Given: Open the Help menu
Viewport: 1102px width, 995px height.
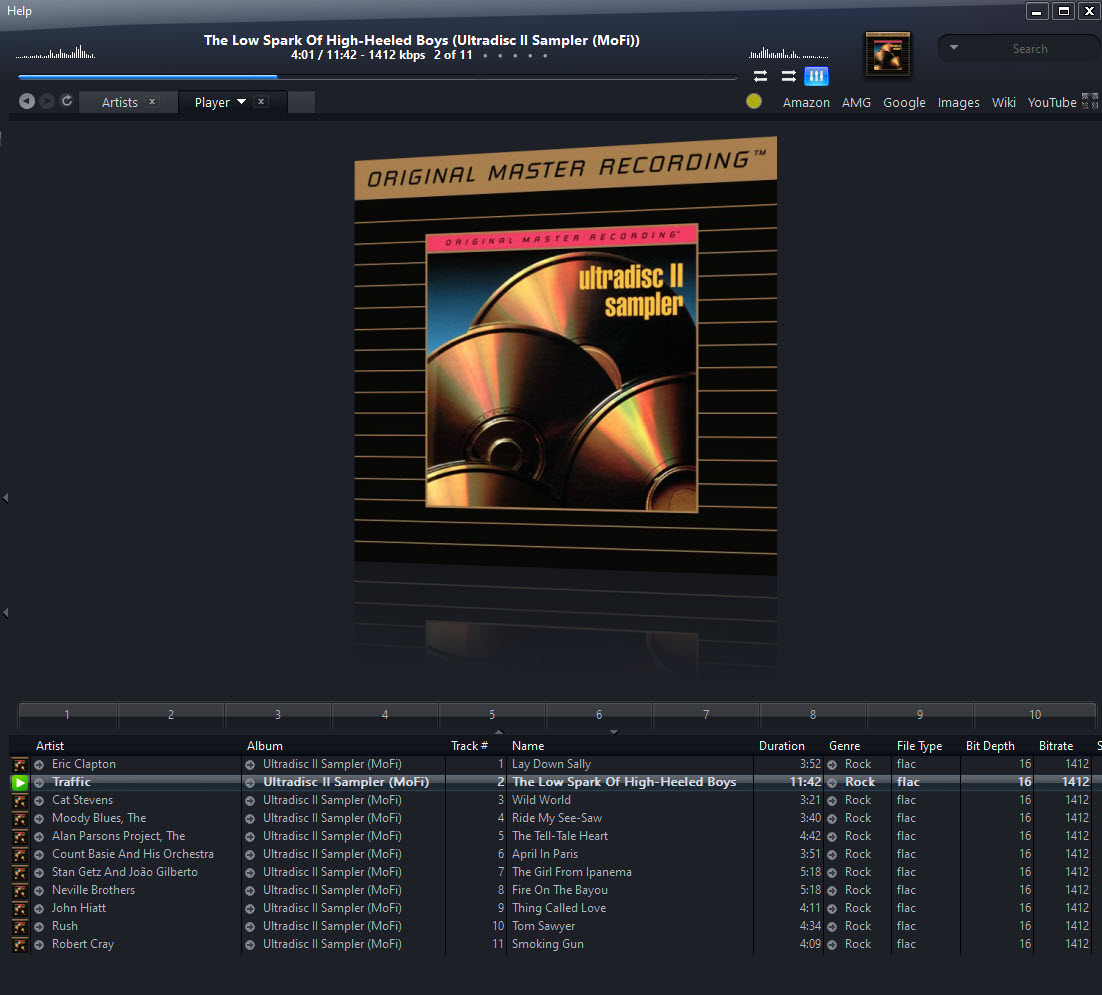Looking at the screenshot, I should pyautogui.click(x=19, y=11).
